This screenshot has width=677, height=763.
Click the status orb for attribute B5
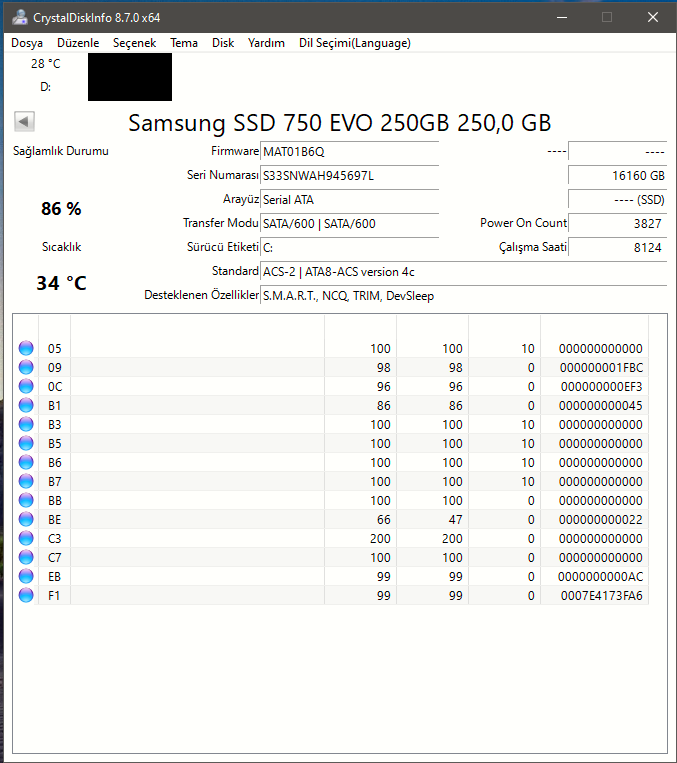point(26,443)
